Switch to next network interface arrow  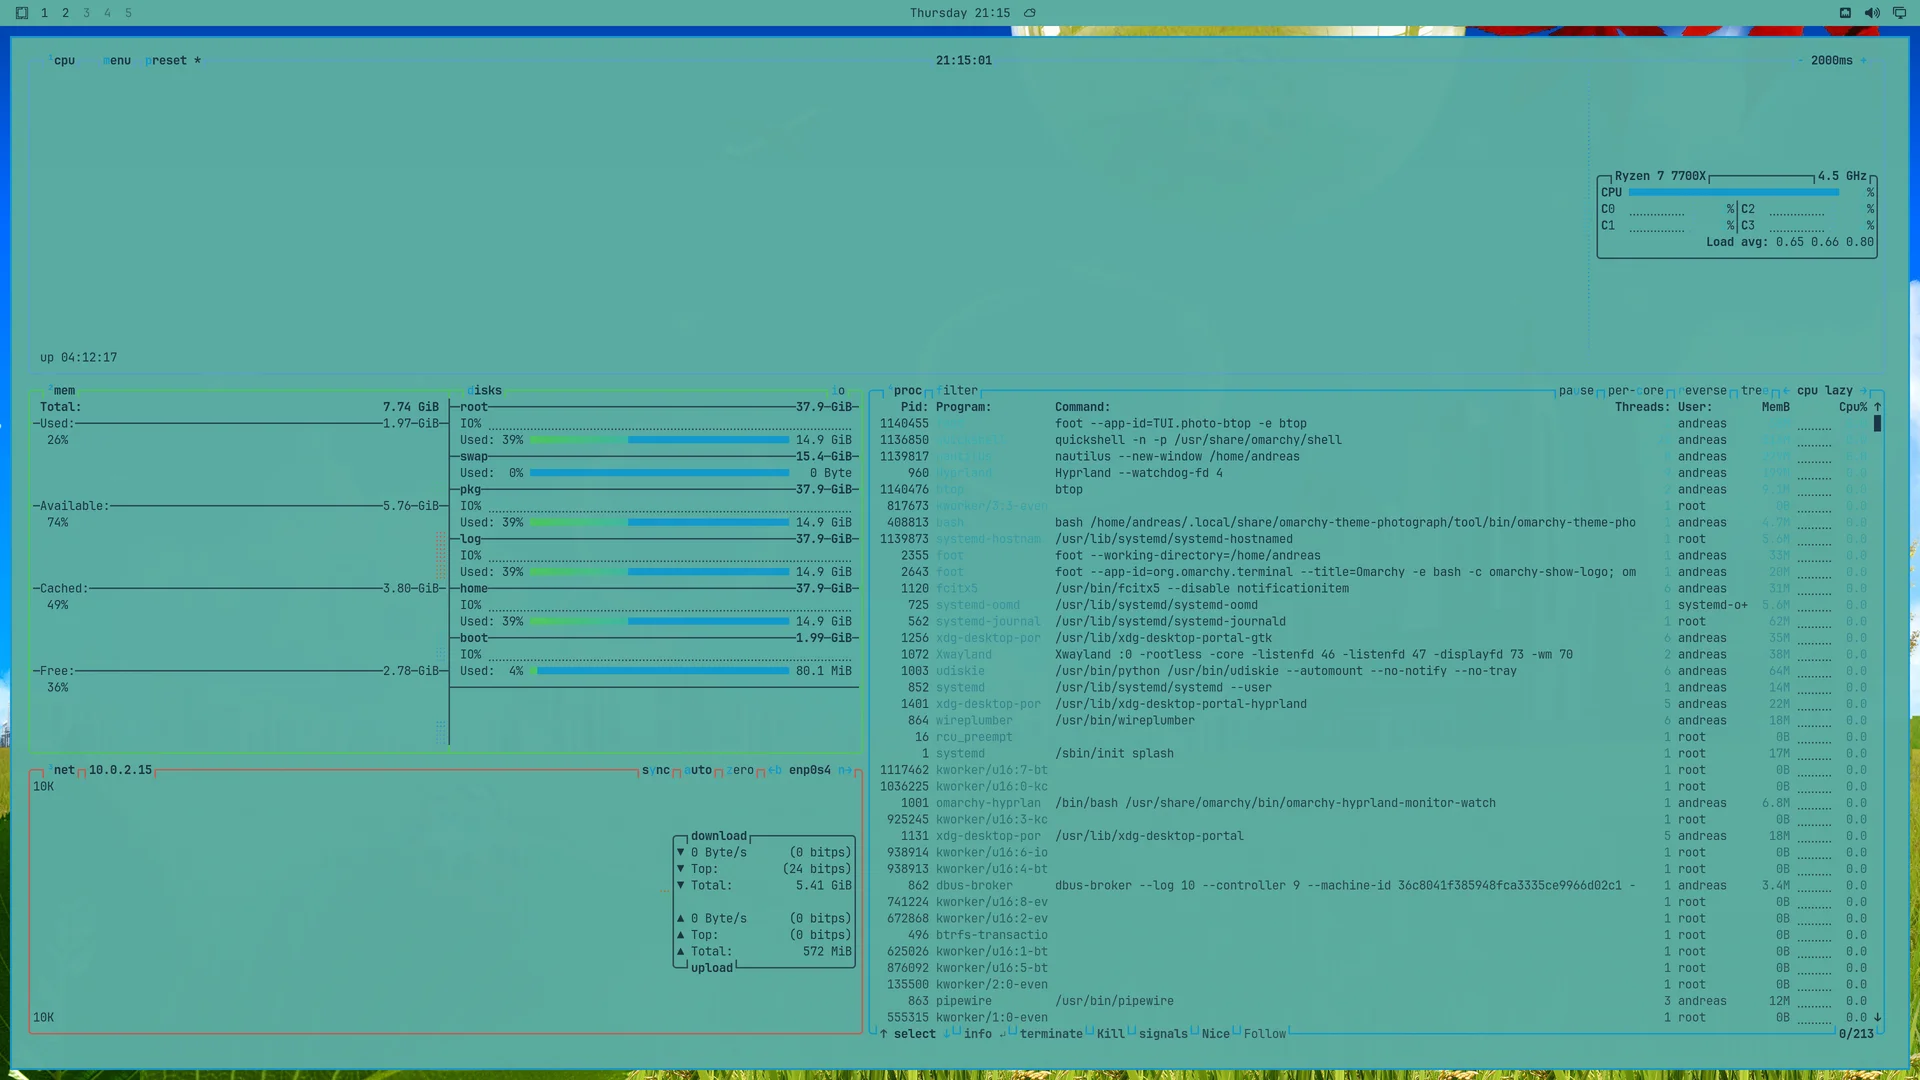pyautogui.click(x=845, y=770)
